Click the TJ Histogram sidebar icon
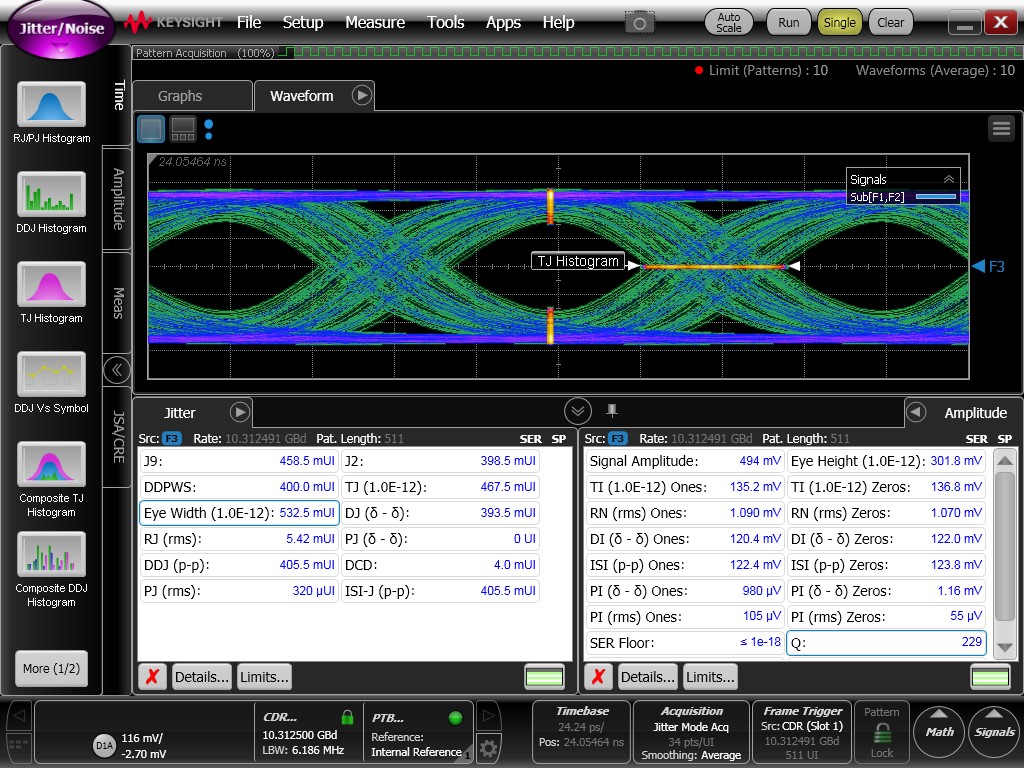The image size is (1024, 768). (x=51, y=285)
